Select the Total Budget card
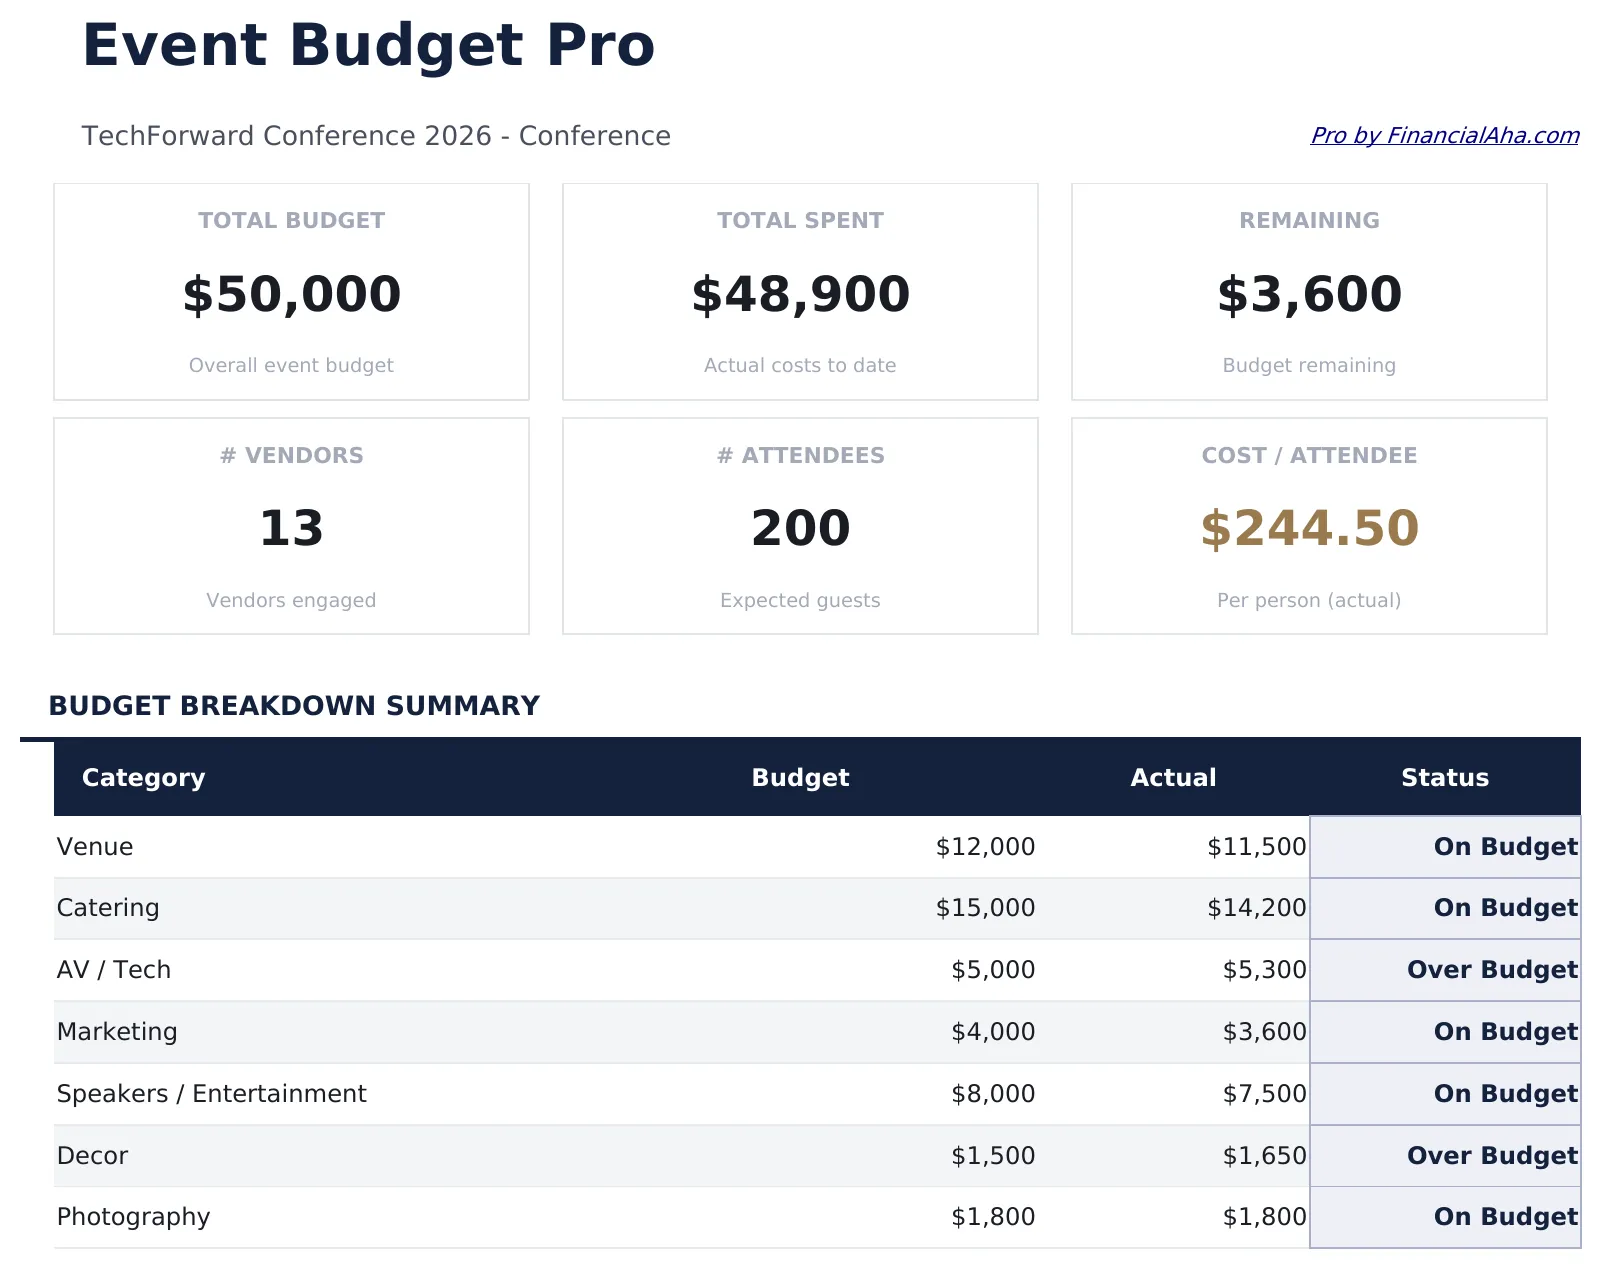Screen dimensions: 1602x1269 tap(291, 291)
